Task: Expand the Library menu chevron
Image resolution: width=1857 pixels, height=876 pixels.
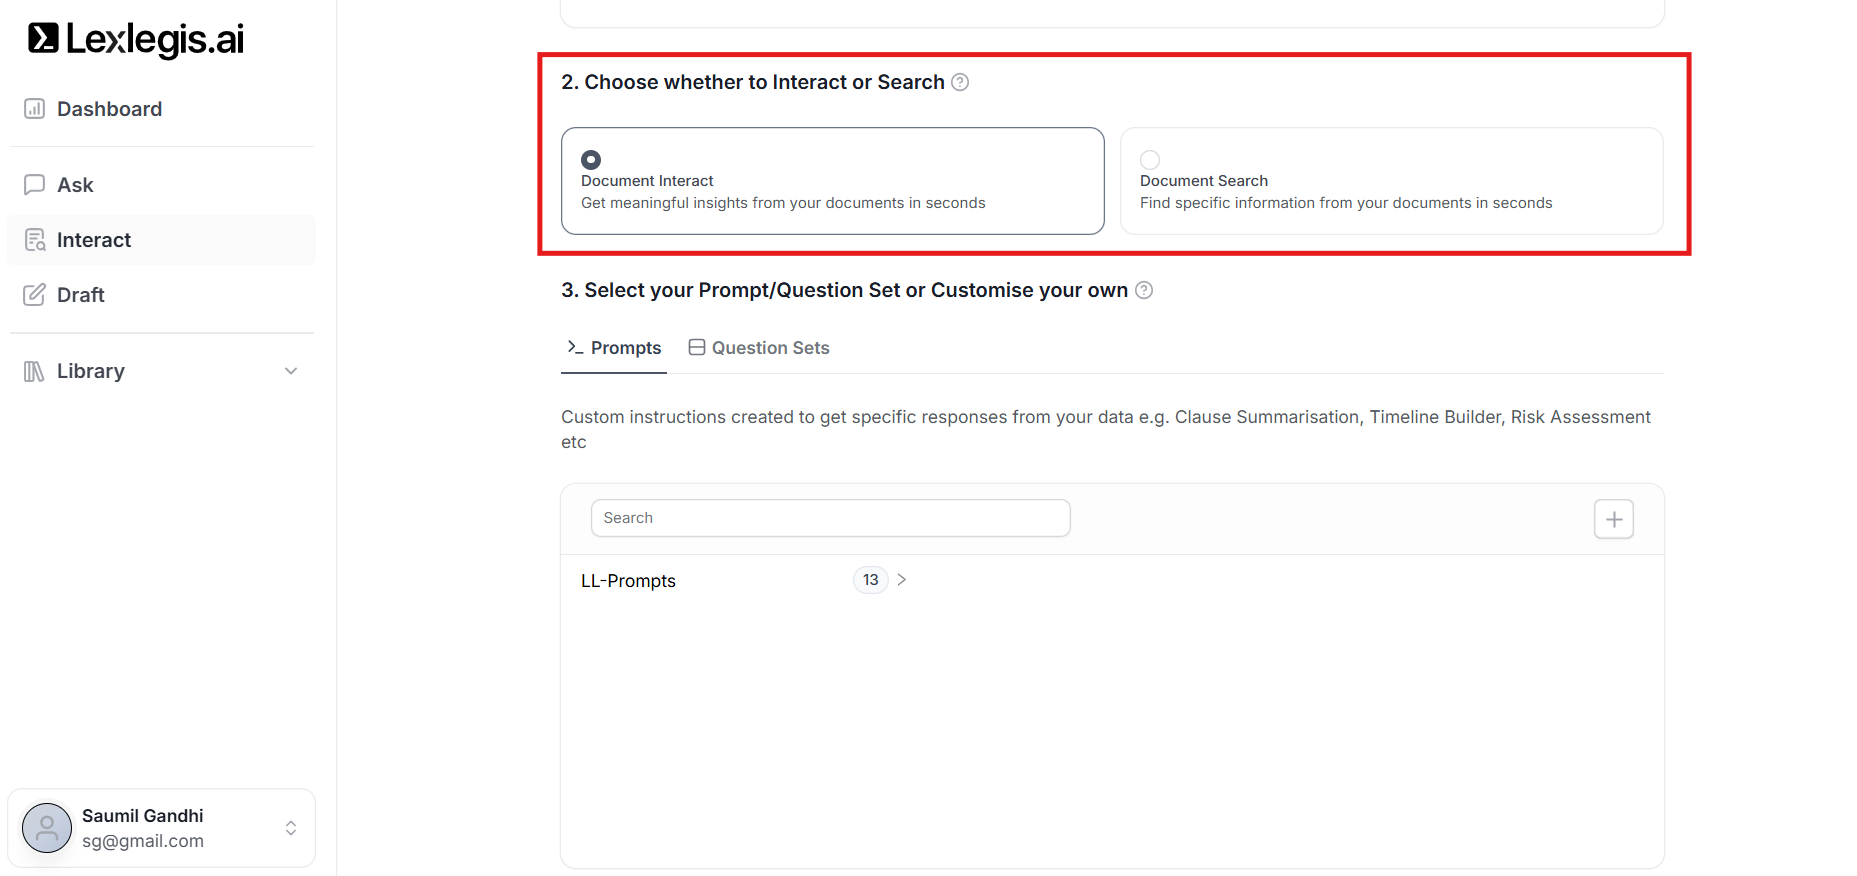Action: pos(291,371)
